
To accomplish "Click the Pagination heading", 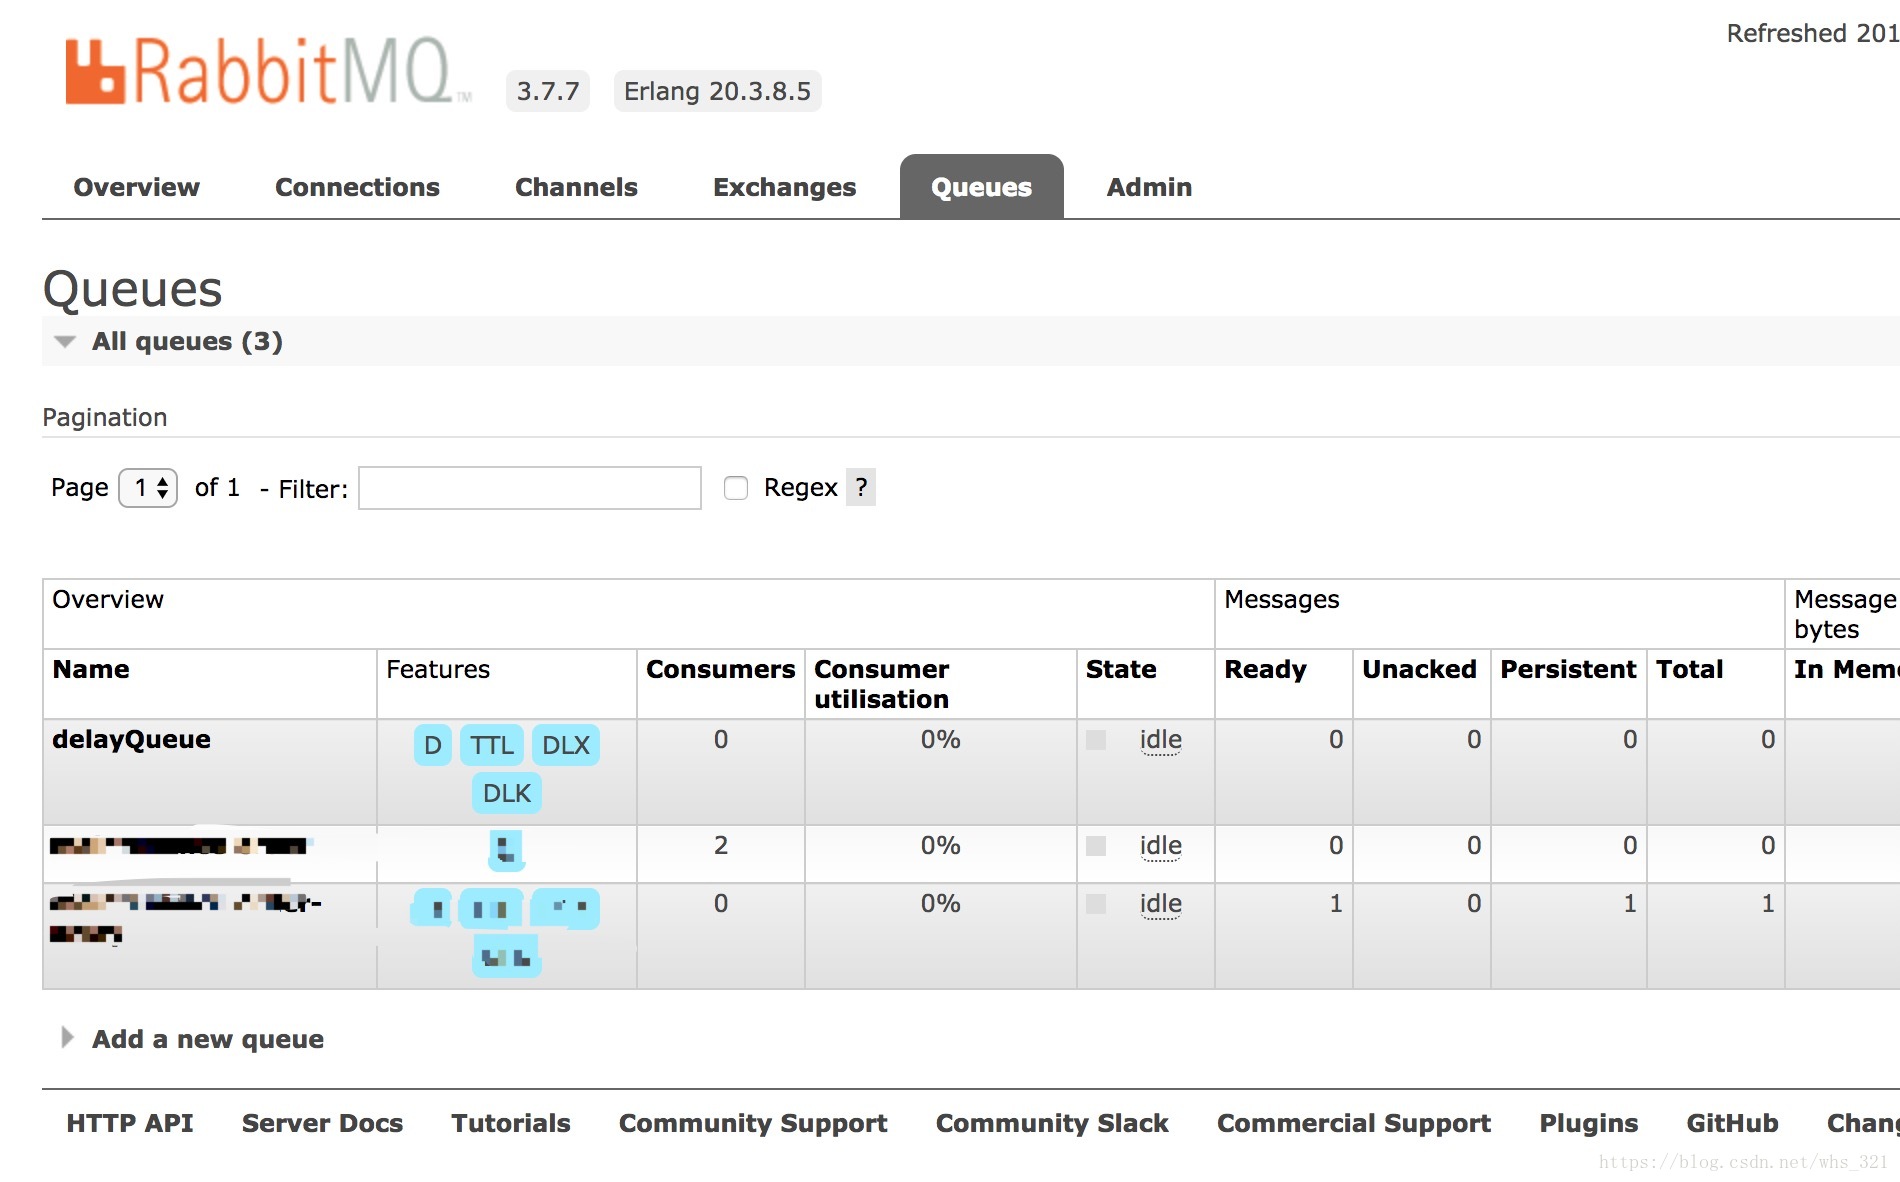I will [105, 417].
